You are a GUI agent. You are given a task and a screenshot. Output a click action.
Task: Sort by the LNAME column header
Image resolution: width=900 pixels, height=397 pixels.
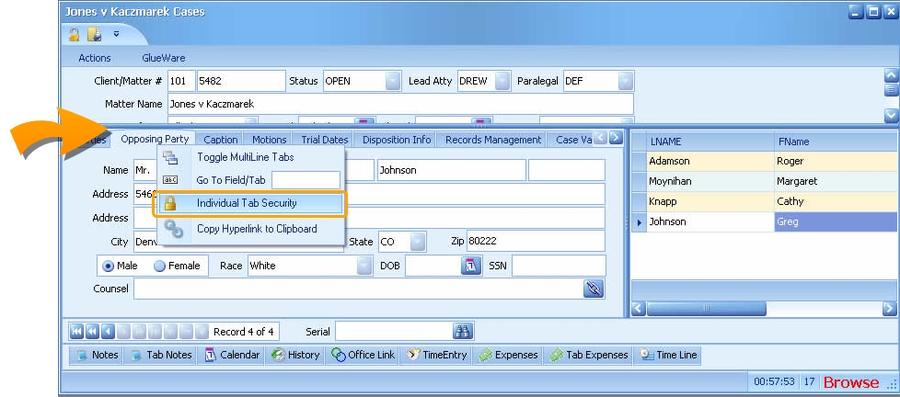pos(710,141)
